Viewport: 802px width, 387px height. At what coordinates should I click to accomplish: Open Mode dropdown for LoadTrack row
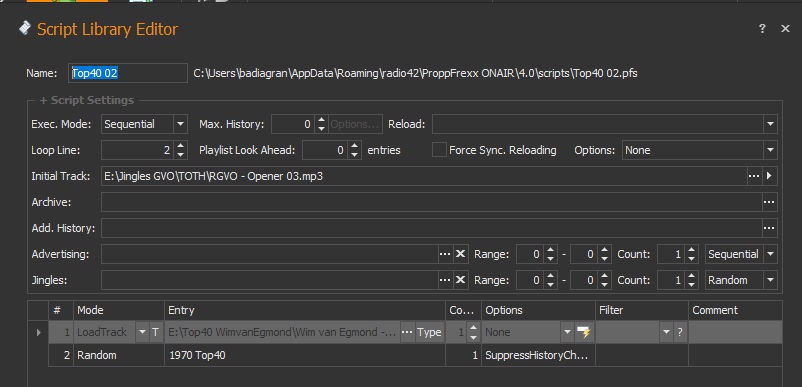click(142, 332)
